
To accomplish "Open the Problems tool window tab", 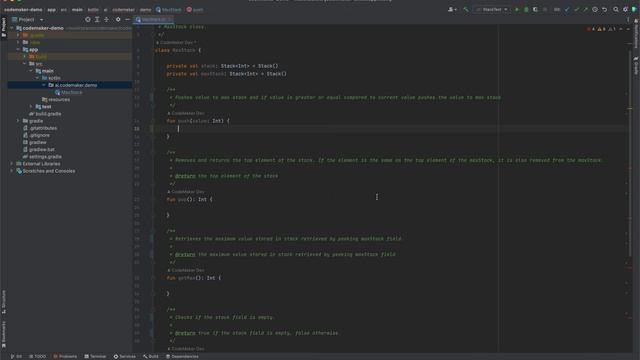I will click(x=65, y=356).
